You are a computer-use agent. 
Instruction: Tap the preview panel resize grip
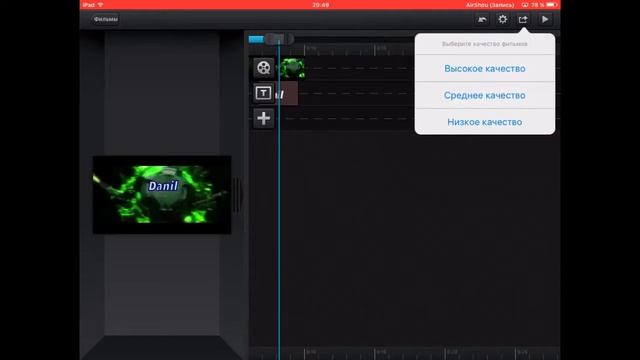pos(237,195)
